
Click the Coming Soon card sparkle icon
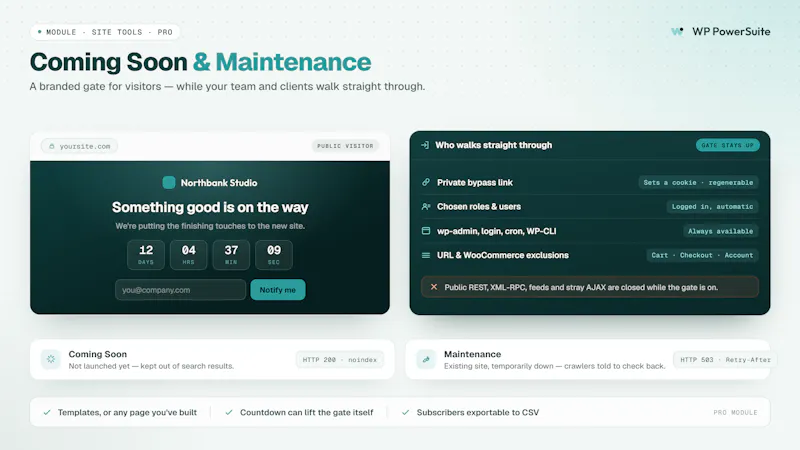tap(51, 359)
